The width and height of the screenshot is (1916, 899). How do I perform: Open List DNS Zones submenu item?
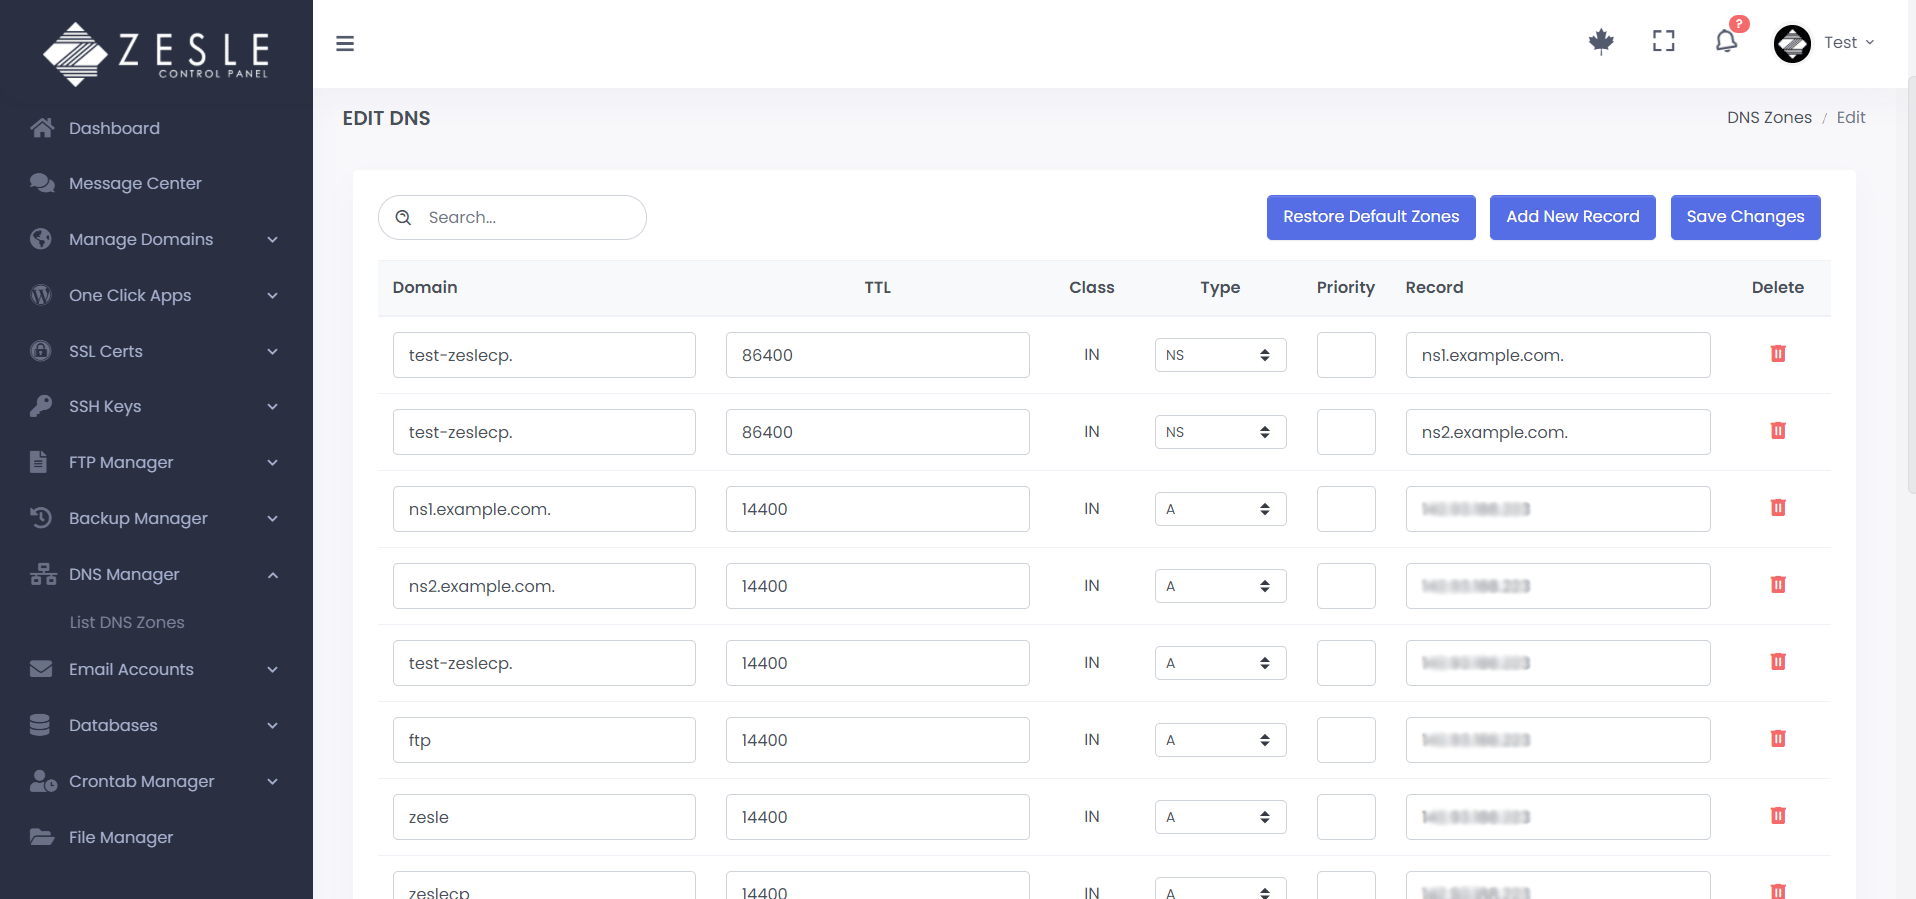[x=127, y=622]
